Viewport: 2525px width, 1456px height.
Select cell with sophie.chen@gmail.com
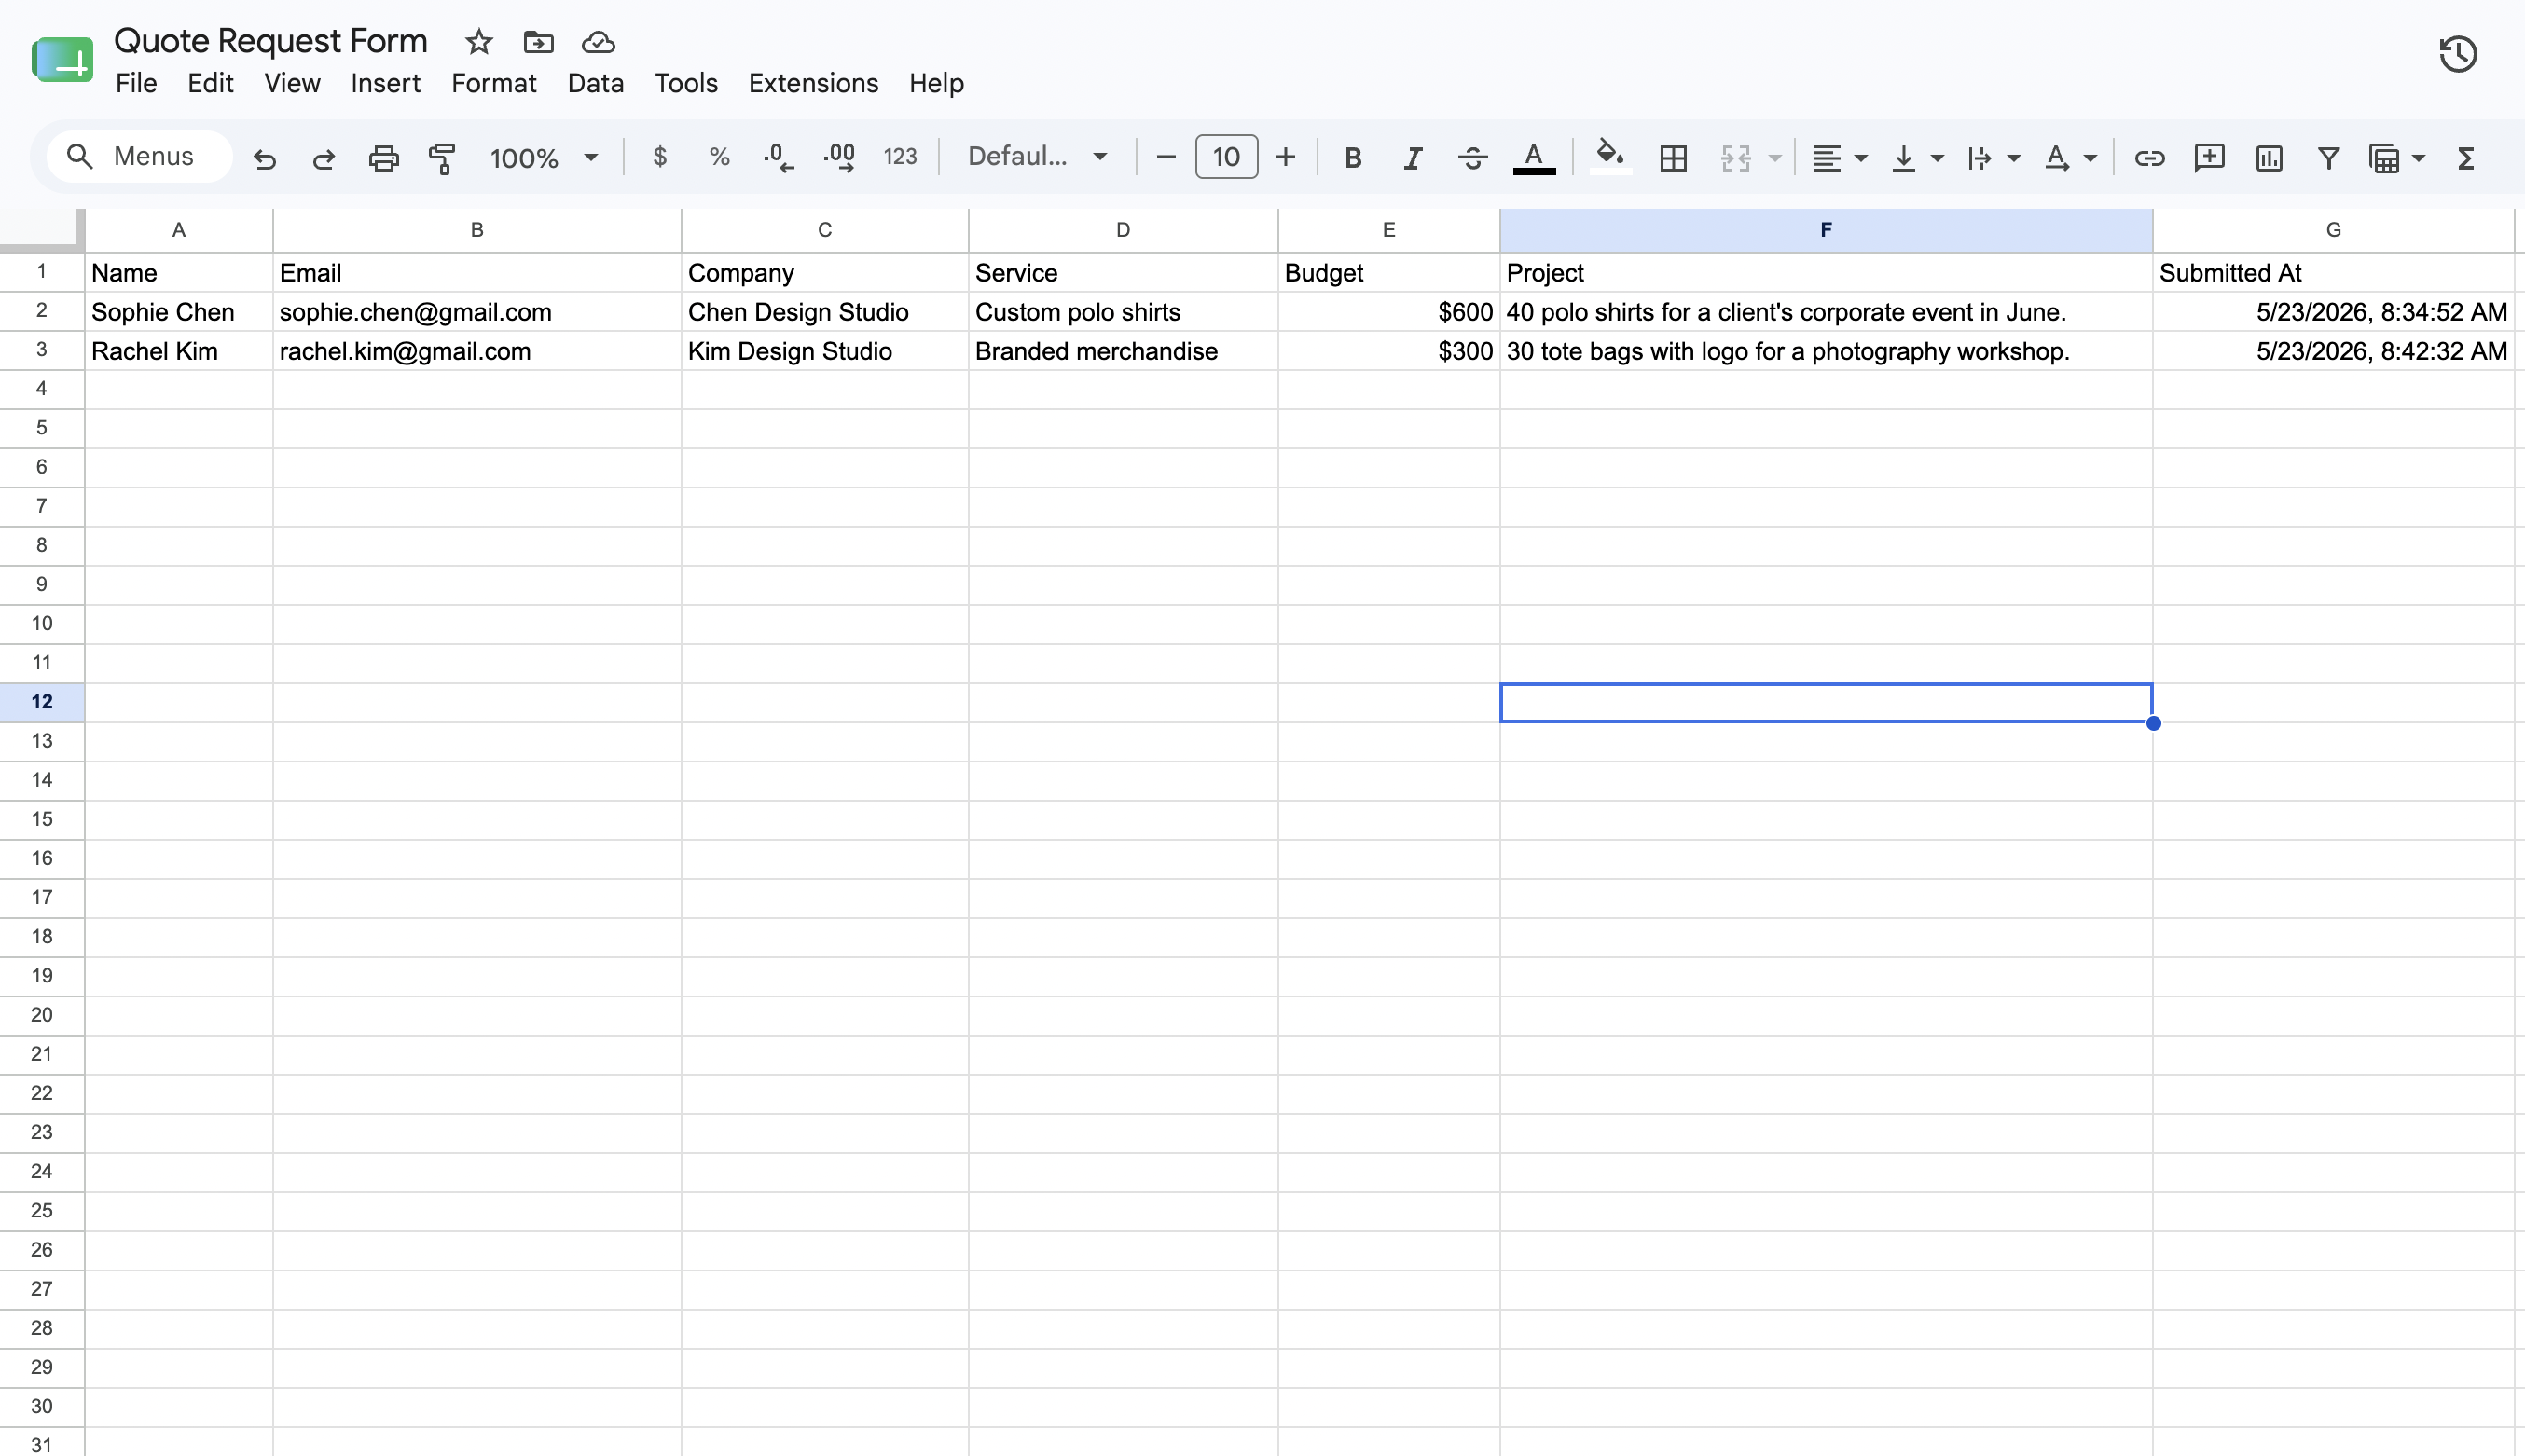477,312
